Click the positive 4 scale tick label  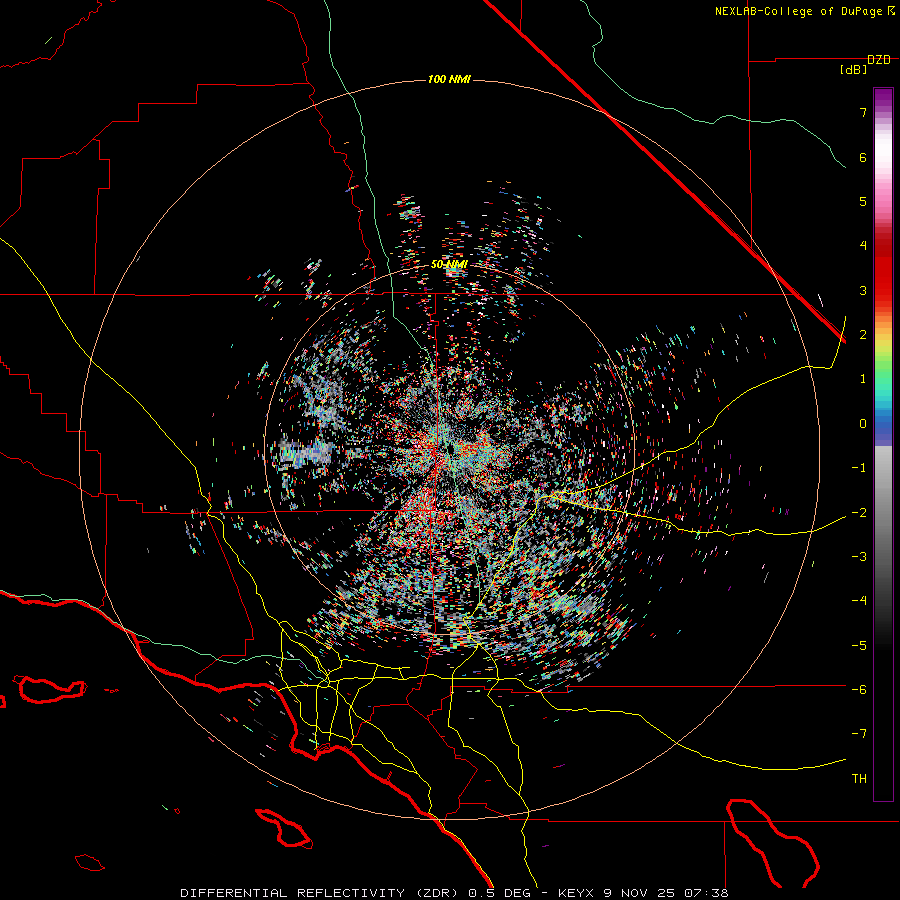(x=863, y=246)
